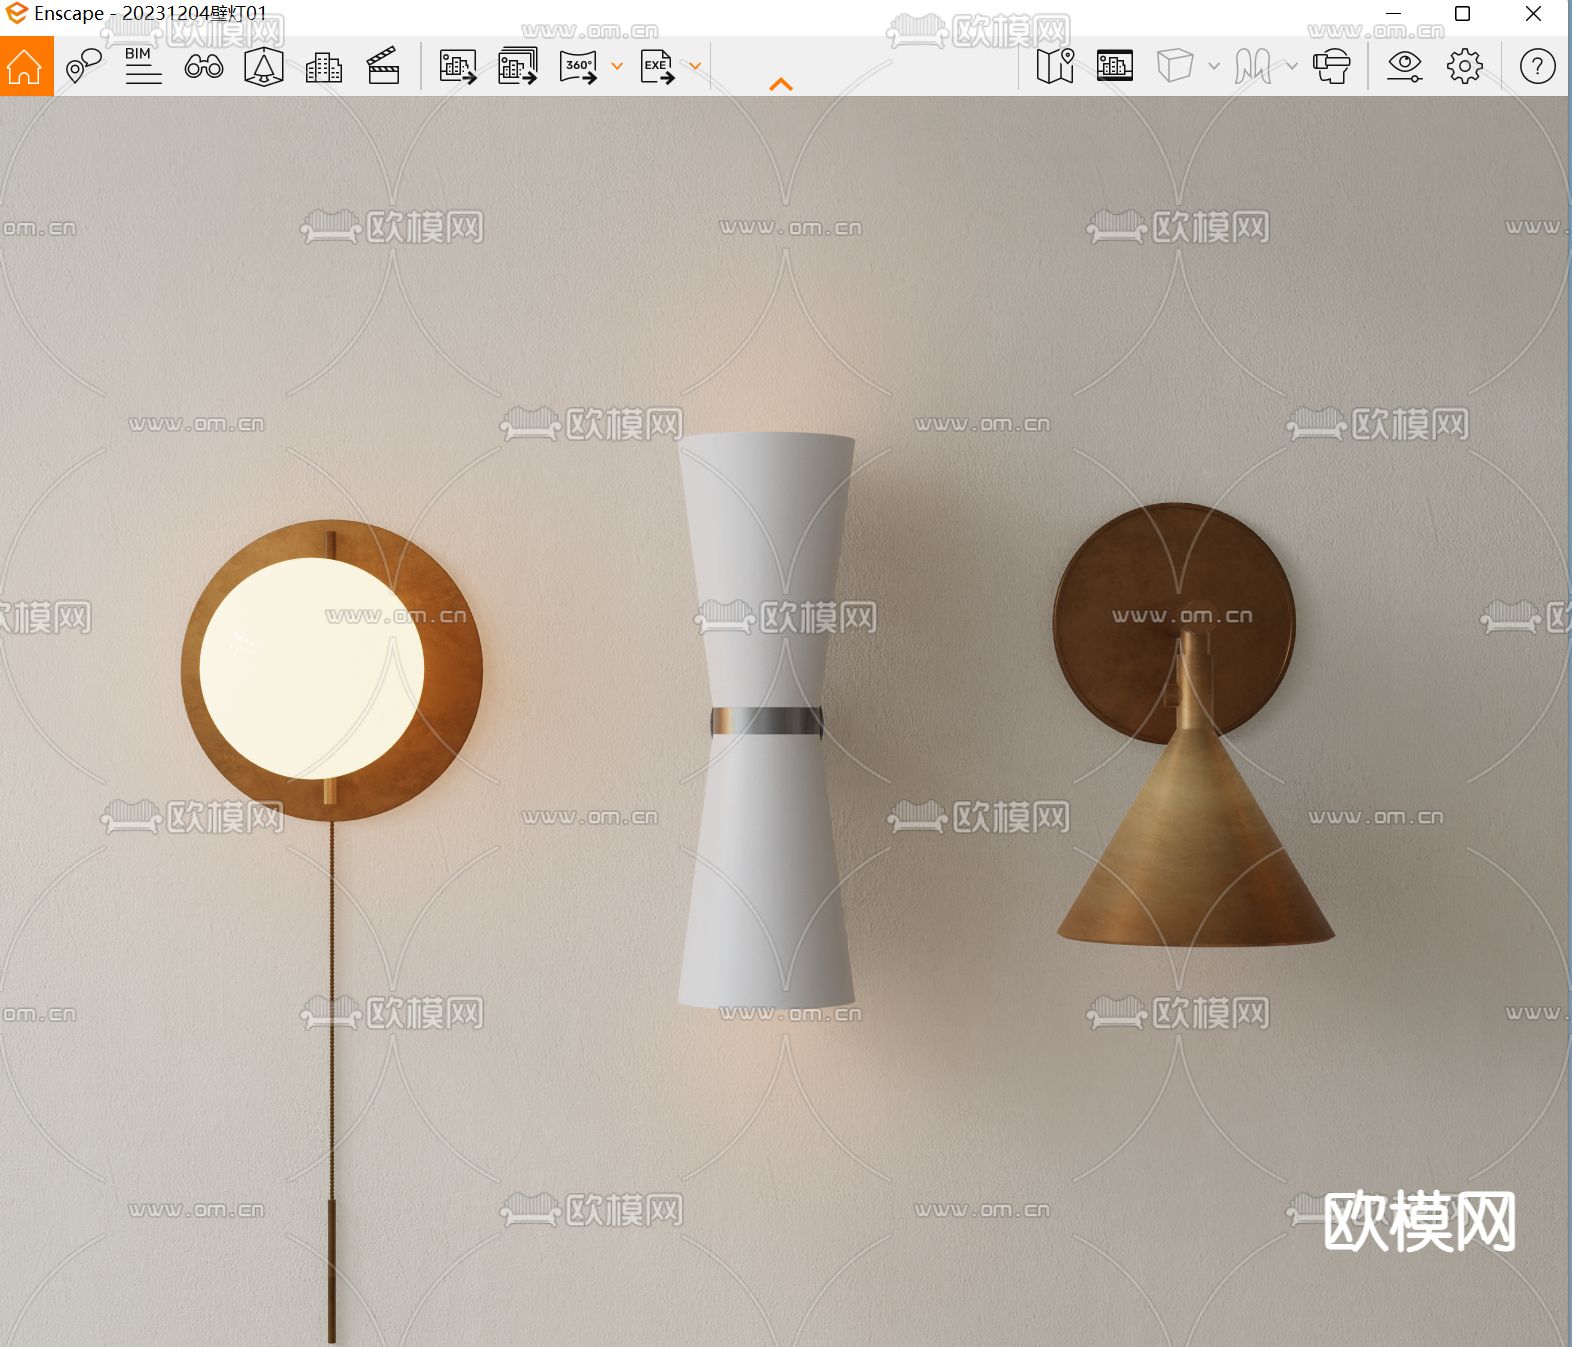Select the cube view mode icon
Viewport: 1572px width, 1347px height.
click(1175, 67)
